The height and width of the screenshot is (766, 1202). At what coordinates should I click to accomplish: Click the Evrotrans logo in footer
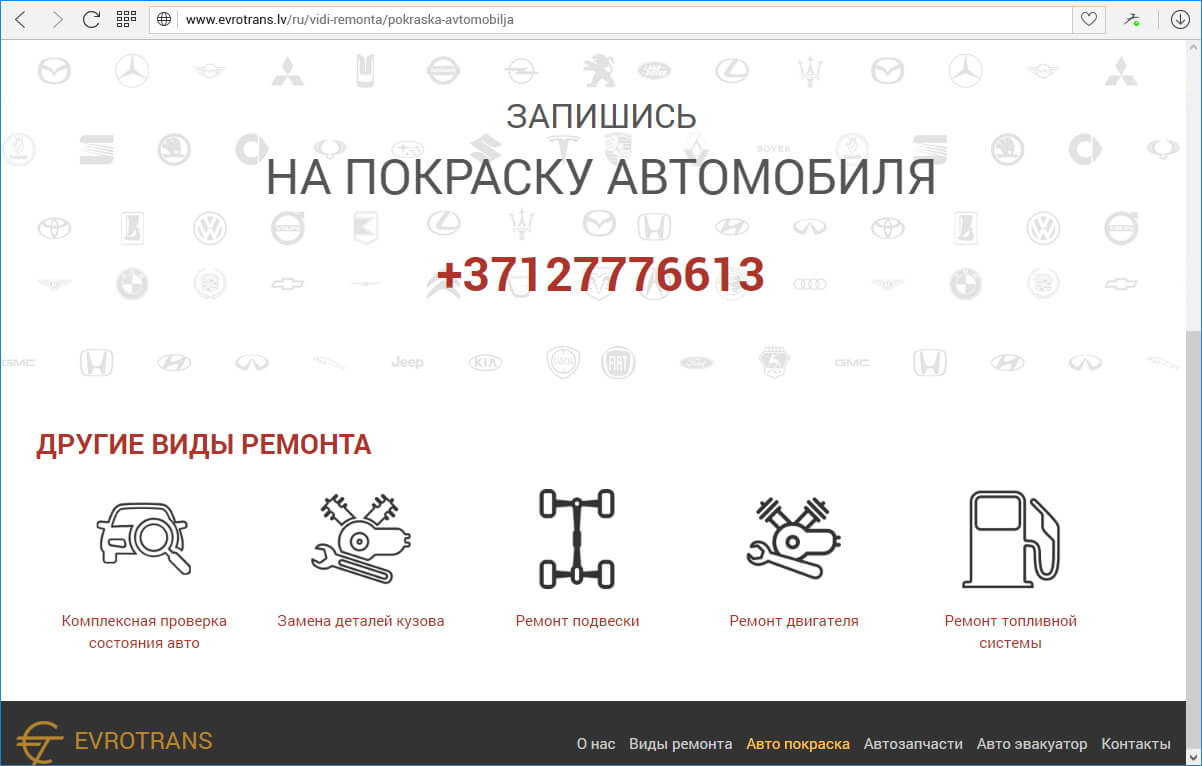pos(115,742)
